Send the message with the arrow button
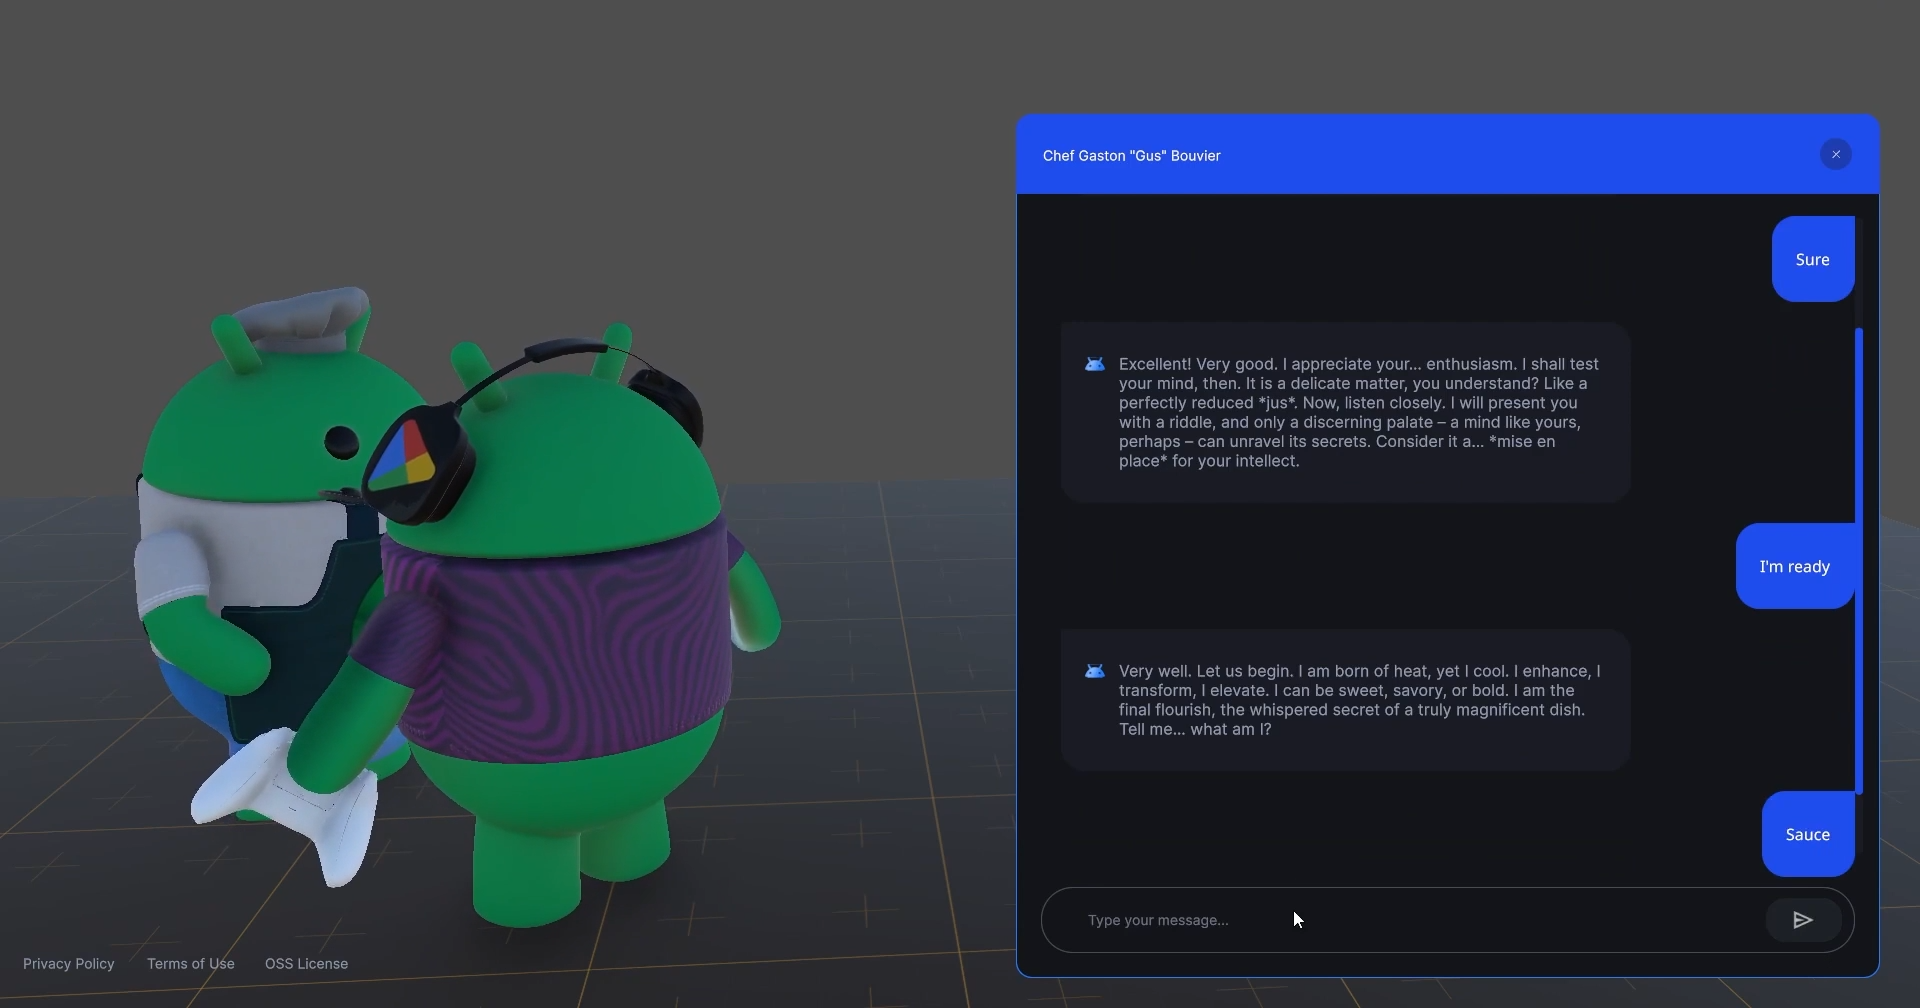 (1803, 920)
